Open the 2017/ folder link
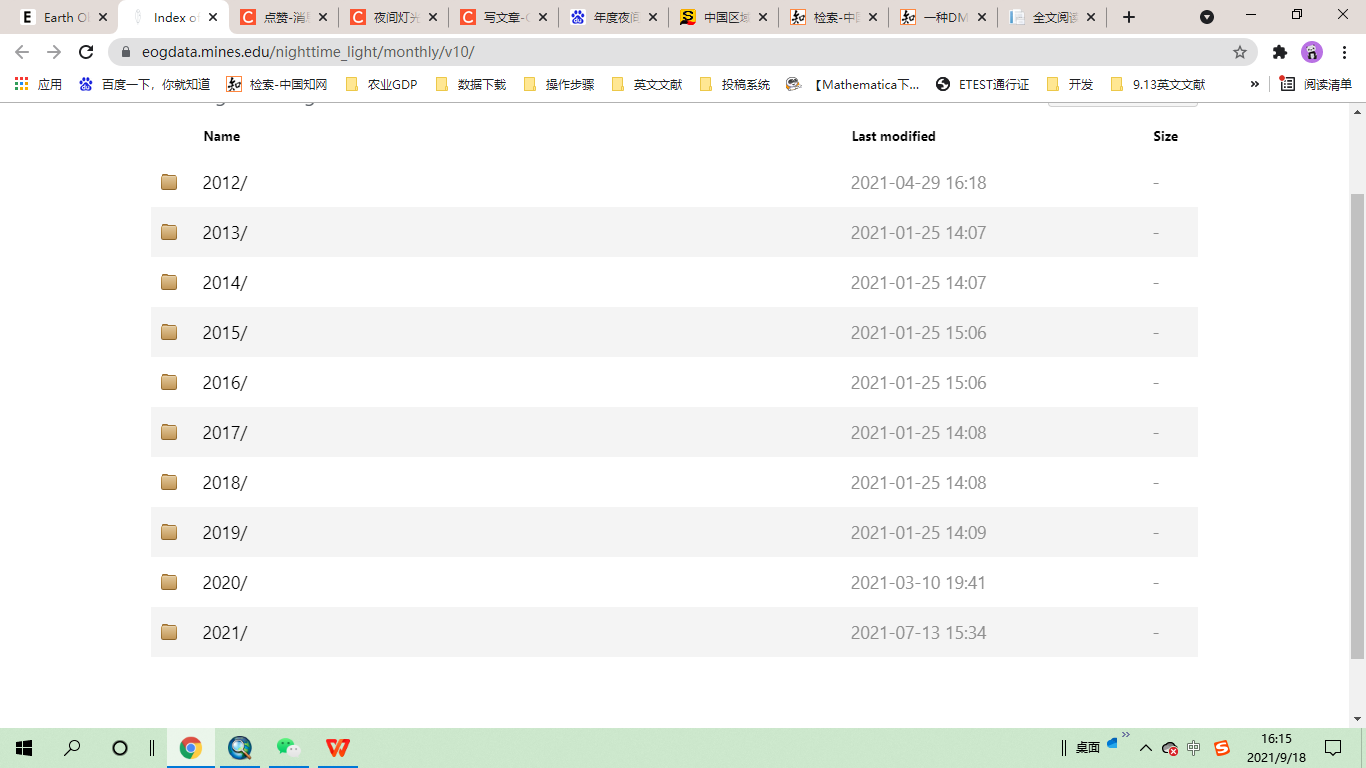This screenshot has width=1366, height=768. click(x=224, y=433)
